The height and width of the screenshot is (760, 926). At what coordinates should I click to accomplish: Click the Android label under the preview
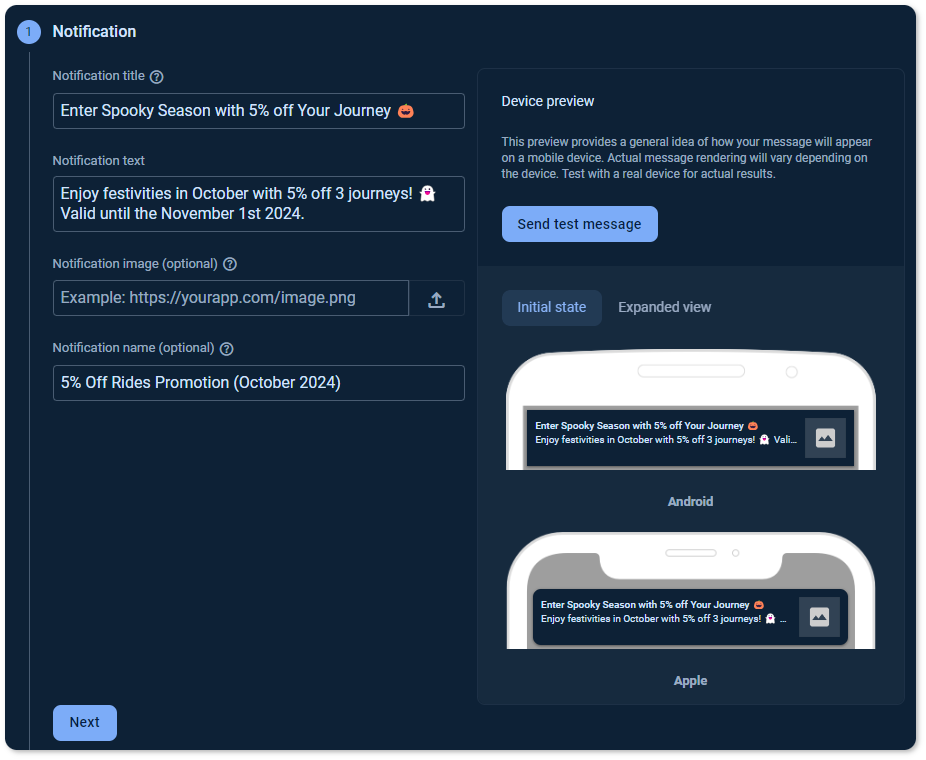pyautogui.click(x=690, y=502)
